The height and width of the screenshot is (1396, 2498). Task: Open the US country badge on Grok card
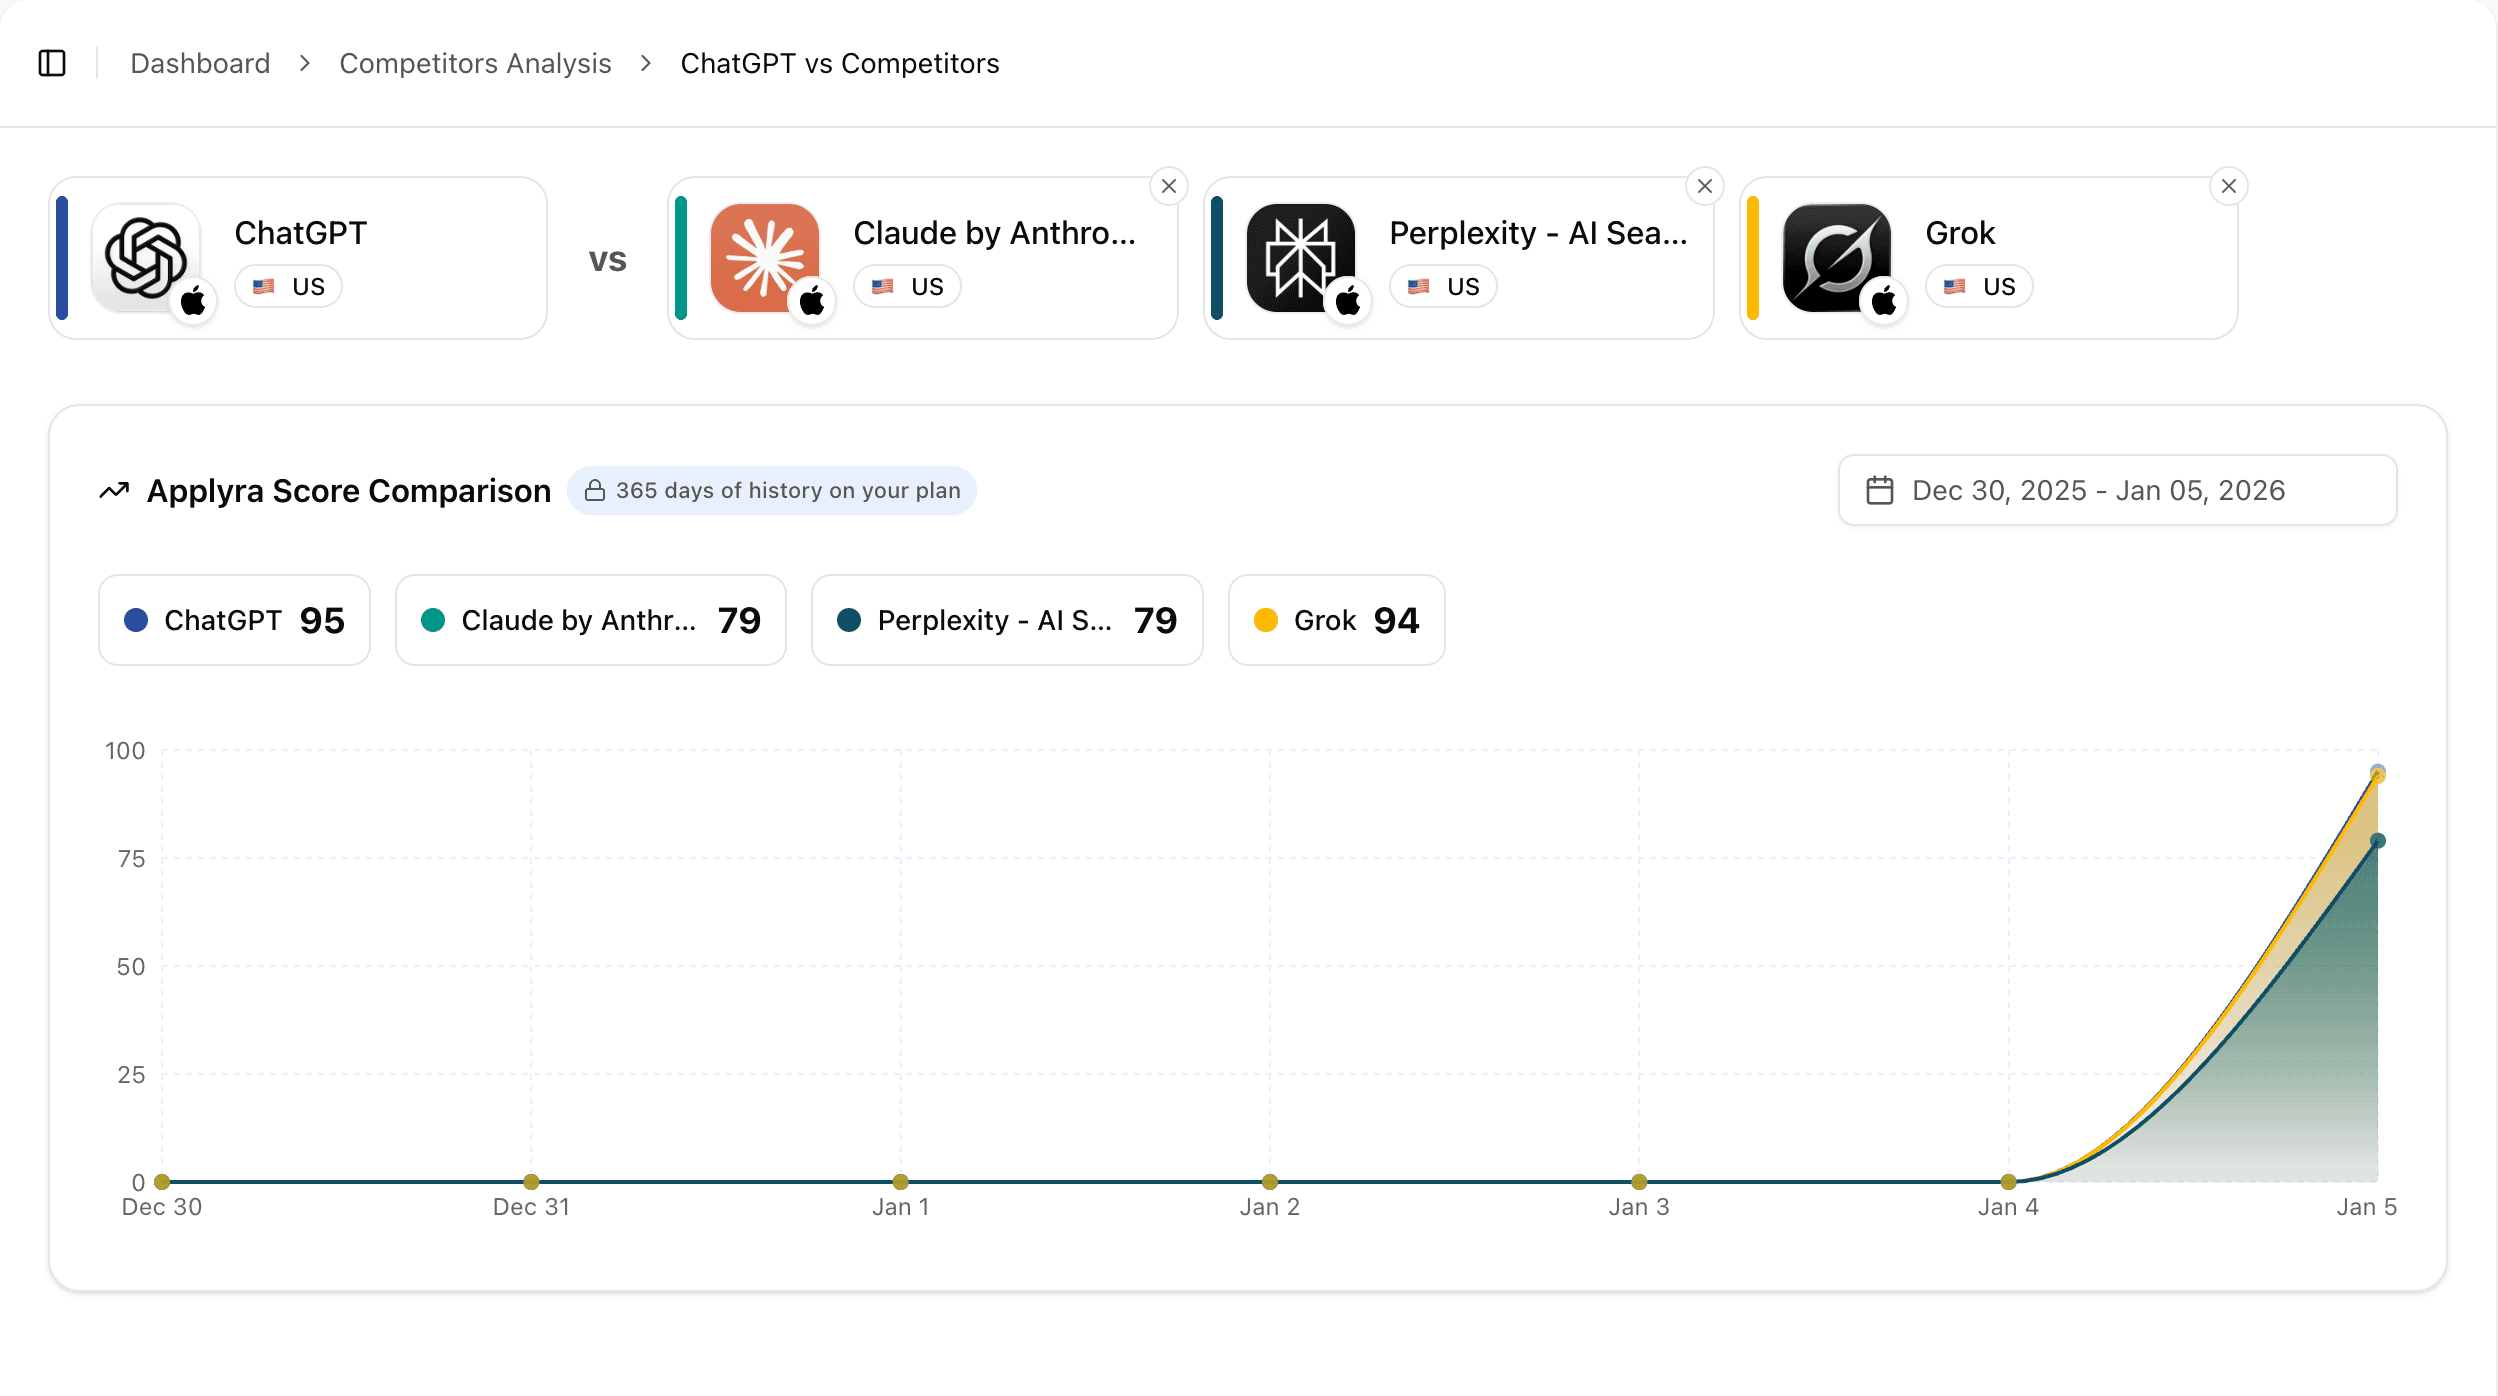pos(1978,286)
